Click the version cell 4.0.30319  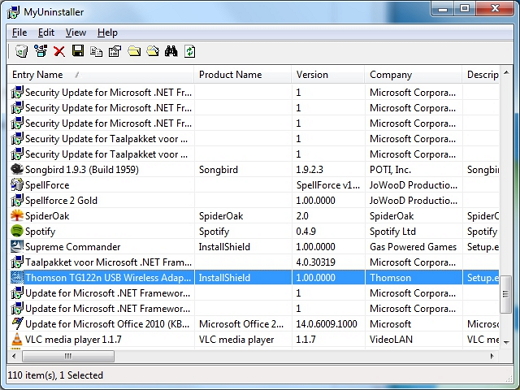click(x=316, y=262)
